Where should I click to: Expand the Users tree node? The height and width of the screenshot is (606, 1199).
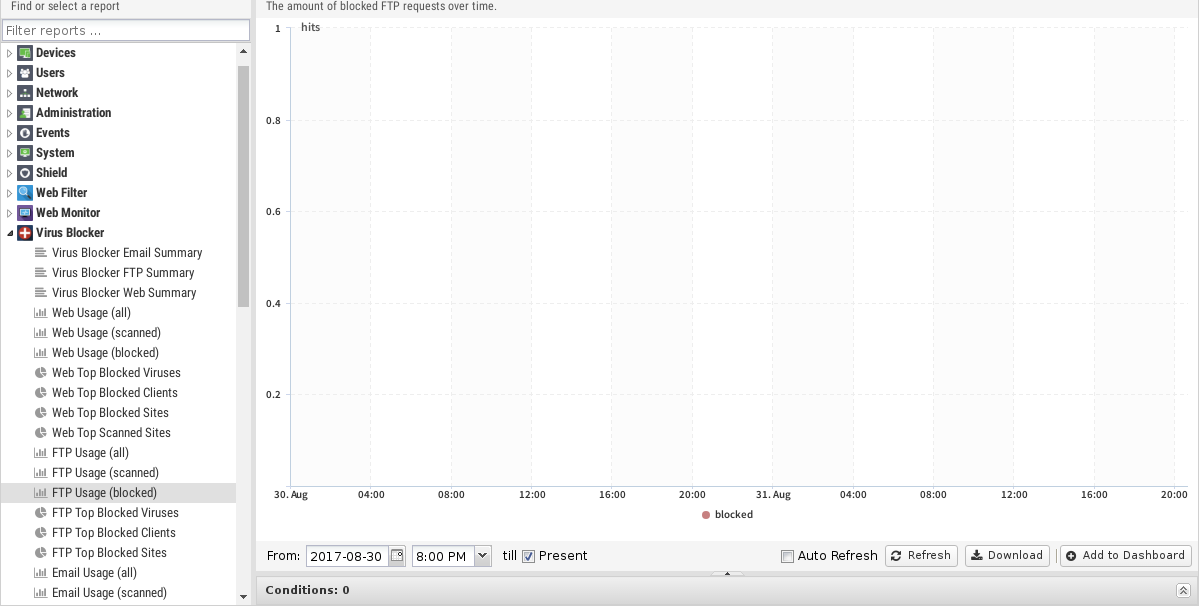tap(9, 73)
